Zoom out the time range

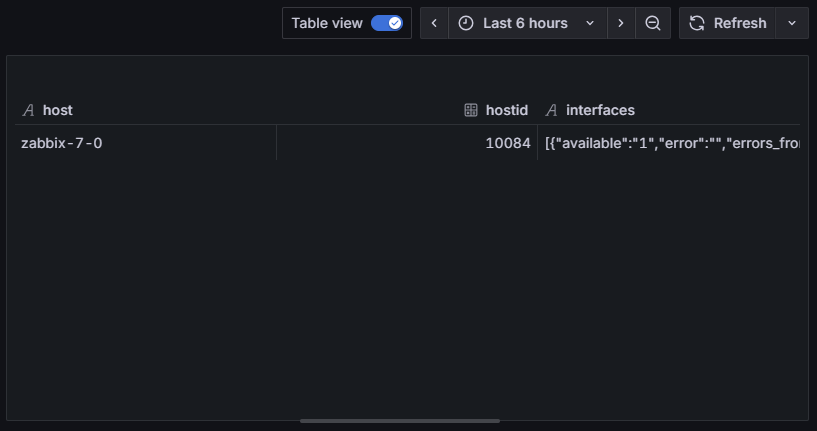coord(652,23)
